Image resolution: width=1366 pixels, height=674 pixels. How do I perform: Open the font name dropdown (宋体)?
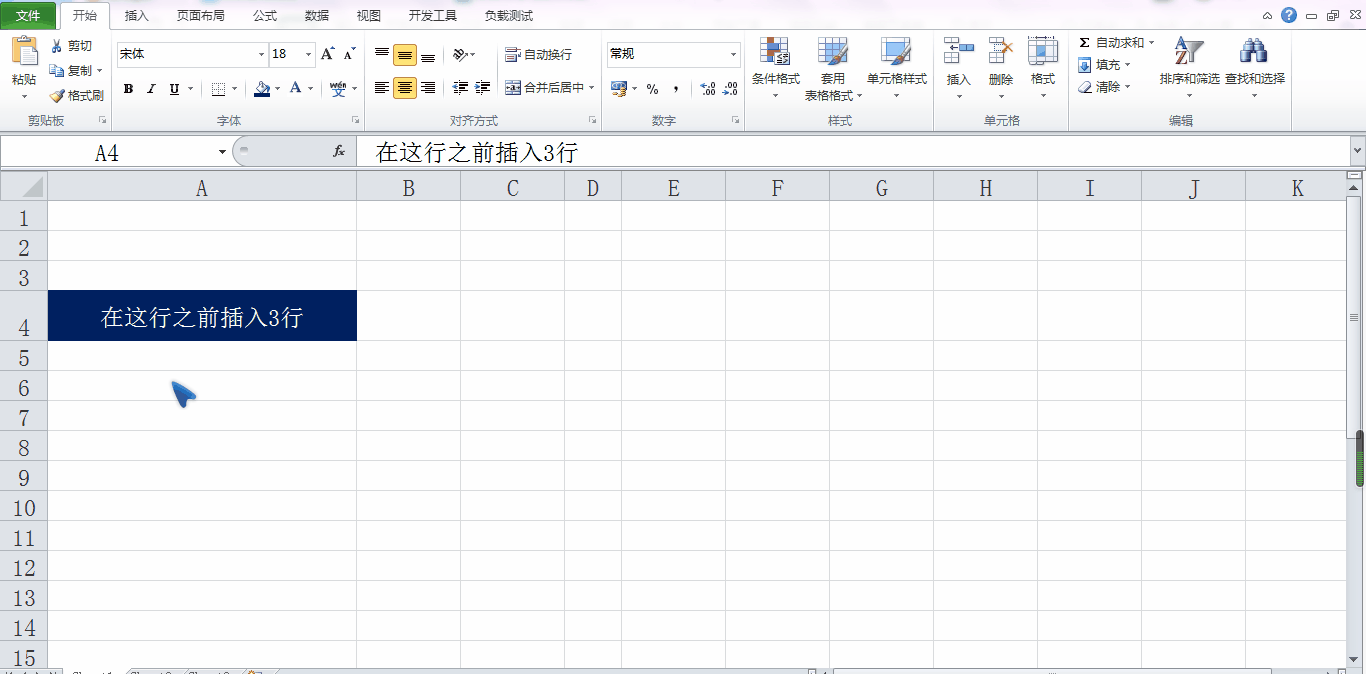tap(262, 54)
